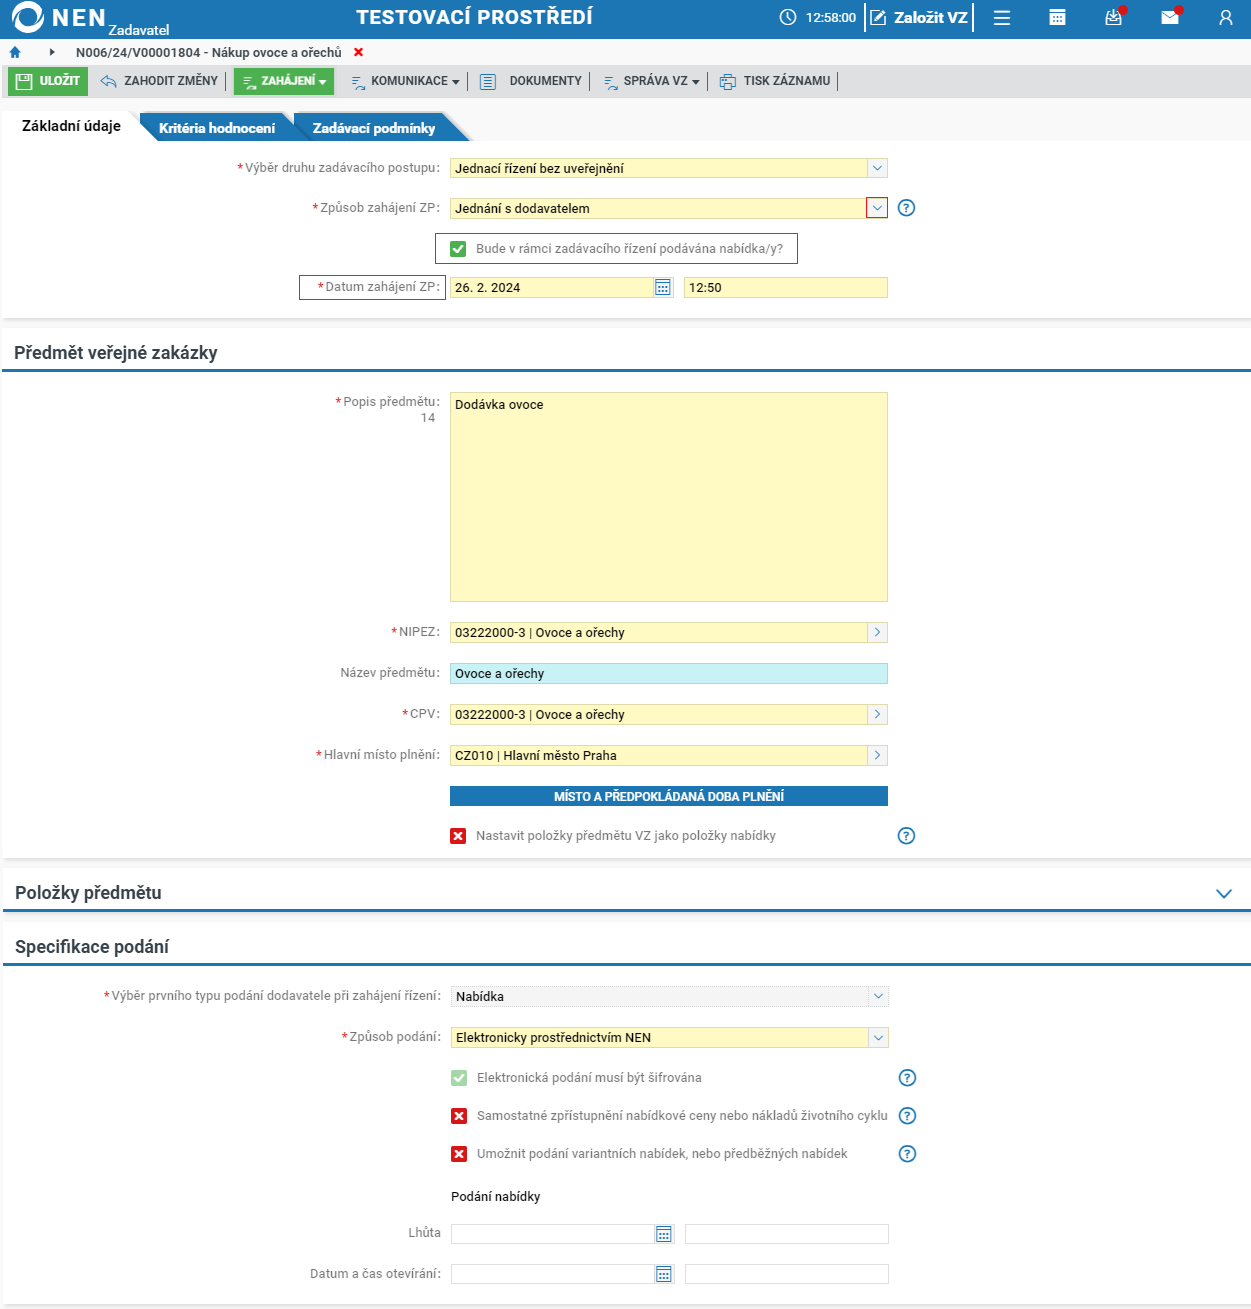1251x1309 pixels.
Task: Click breadcrumb N006/24/V00001804 - Nákup ovoce a ořechů
Action: click(208, 52)
